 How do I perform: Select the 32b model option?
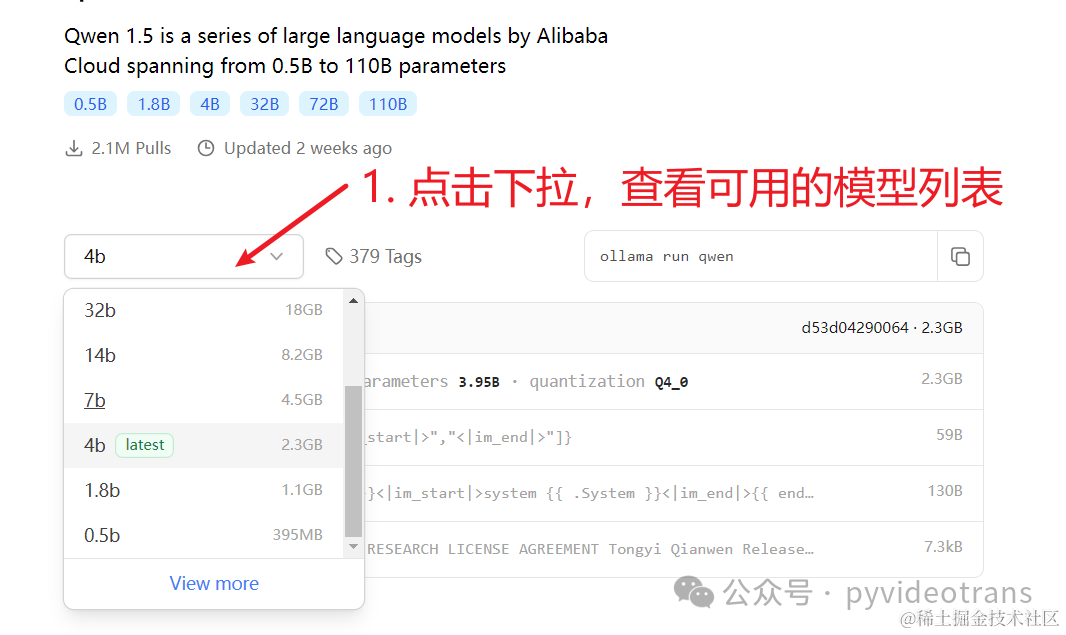coord(203,310)
